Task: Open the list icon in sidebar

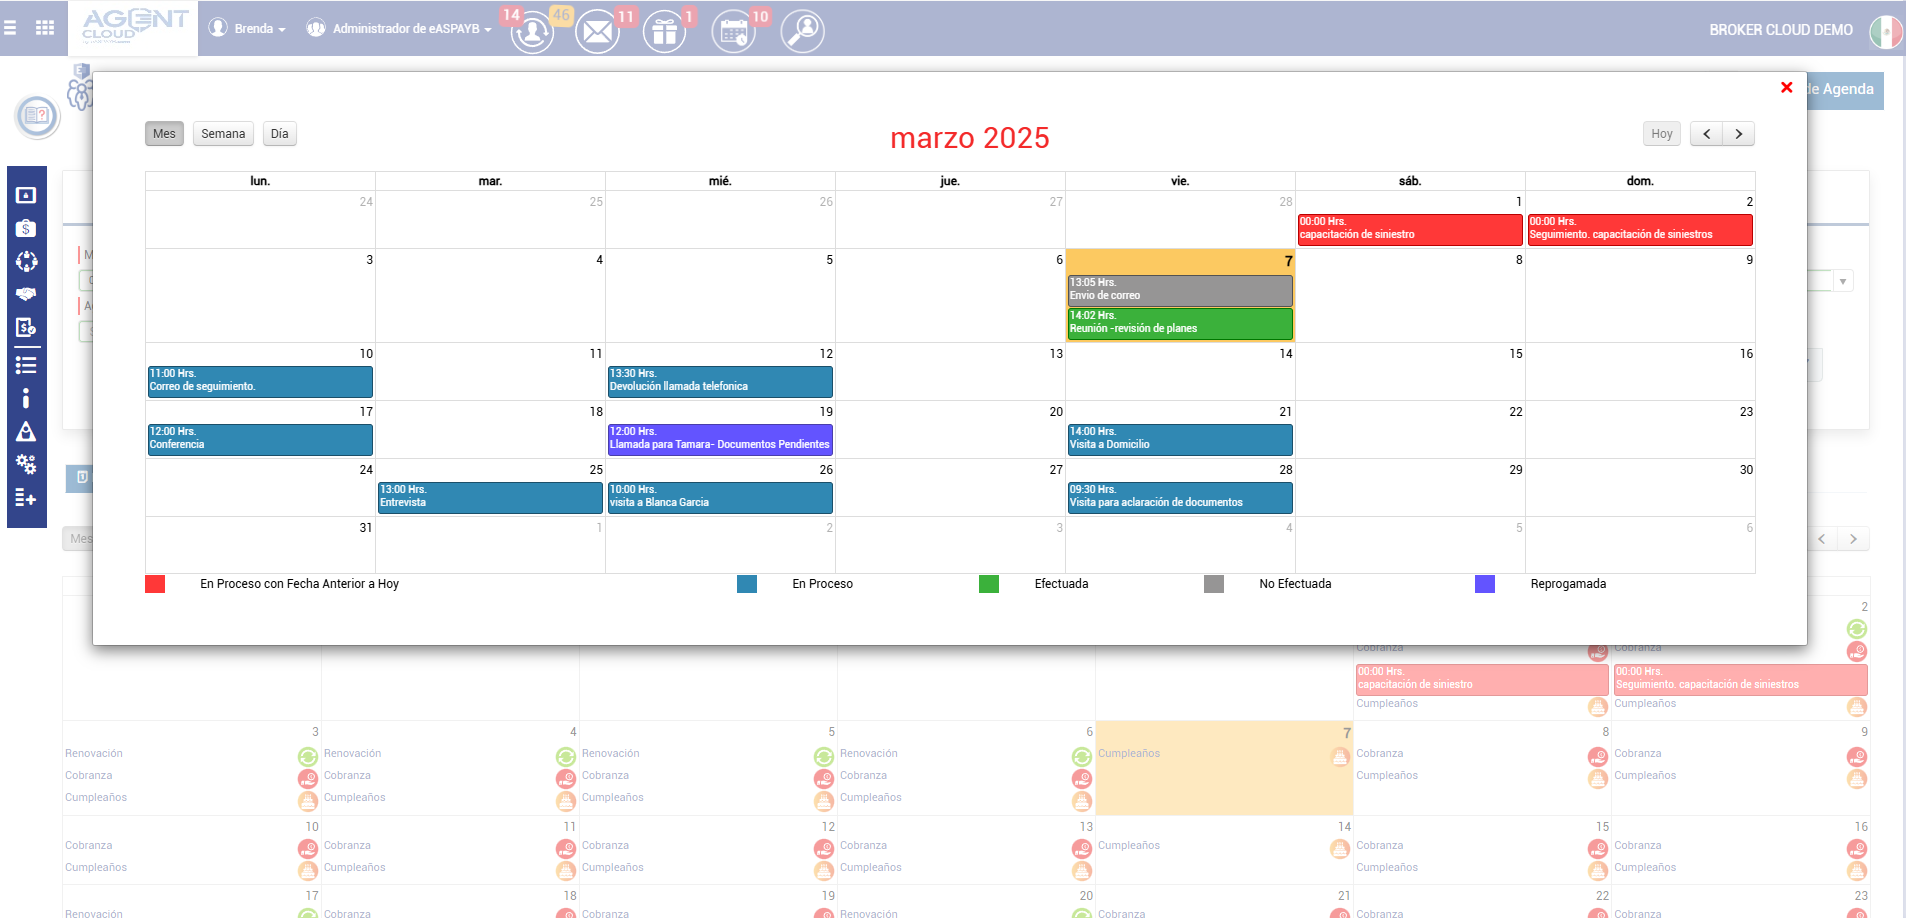Action: pyautogui.click(x=26, y=365)
